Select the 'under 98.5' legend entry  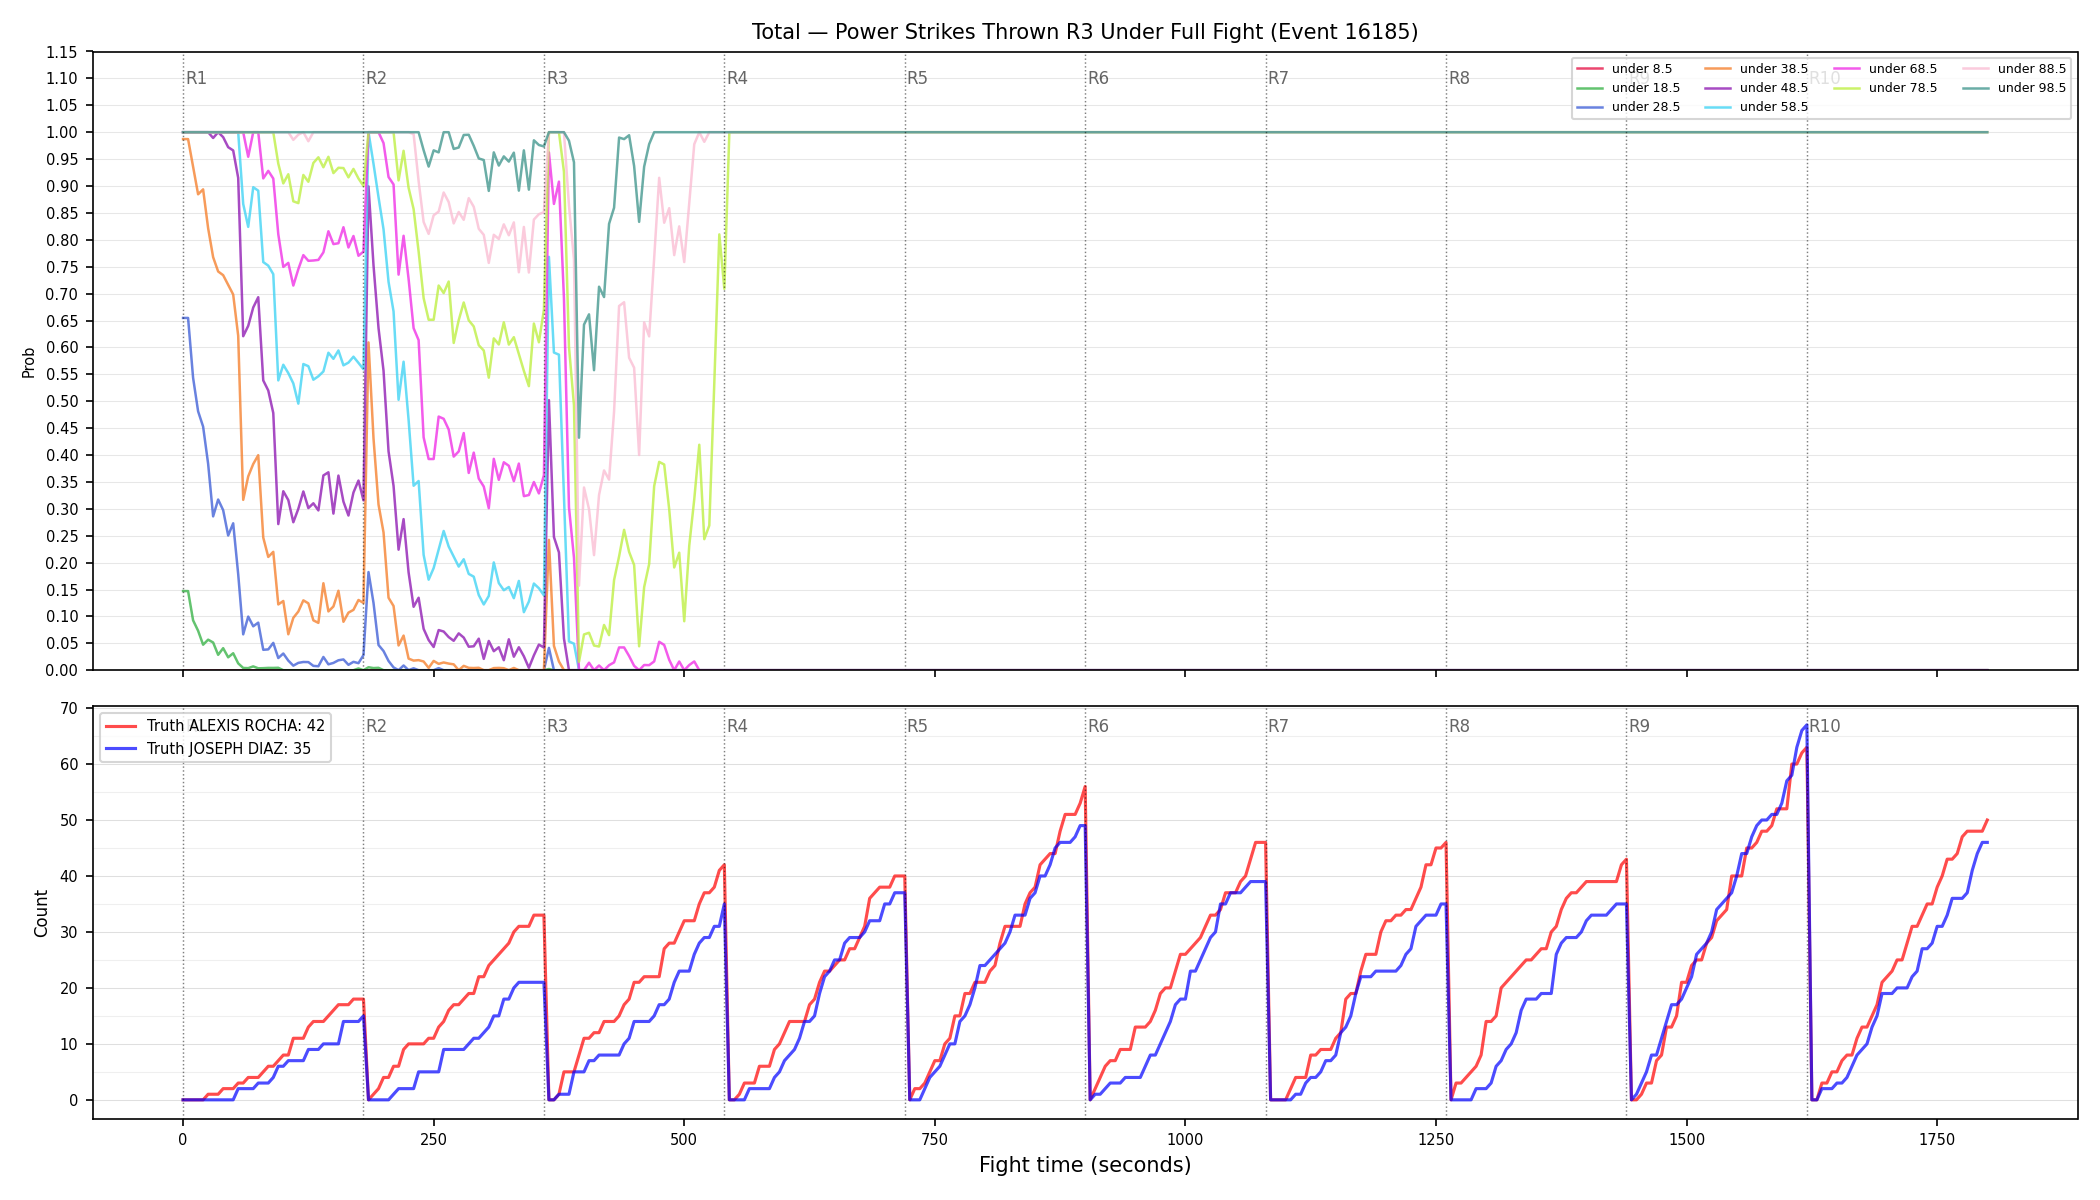click(2015, 88)
